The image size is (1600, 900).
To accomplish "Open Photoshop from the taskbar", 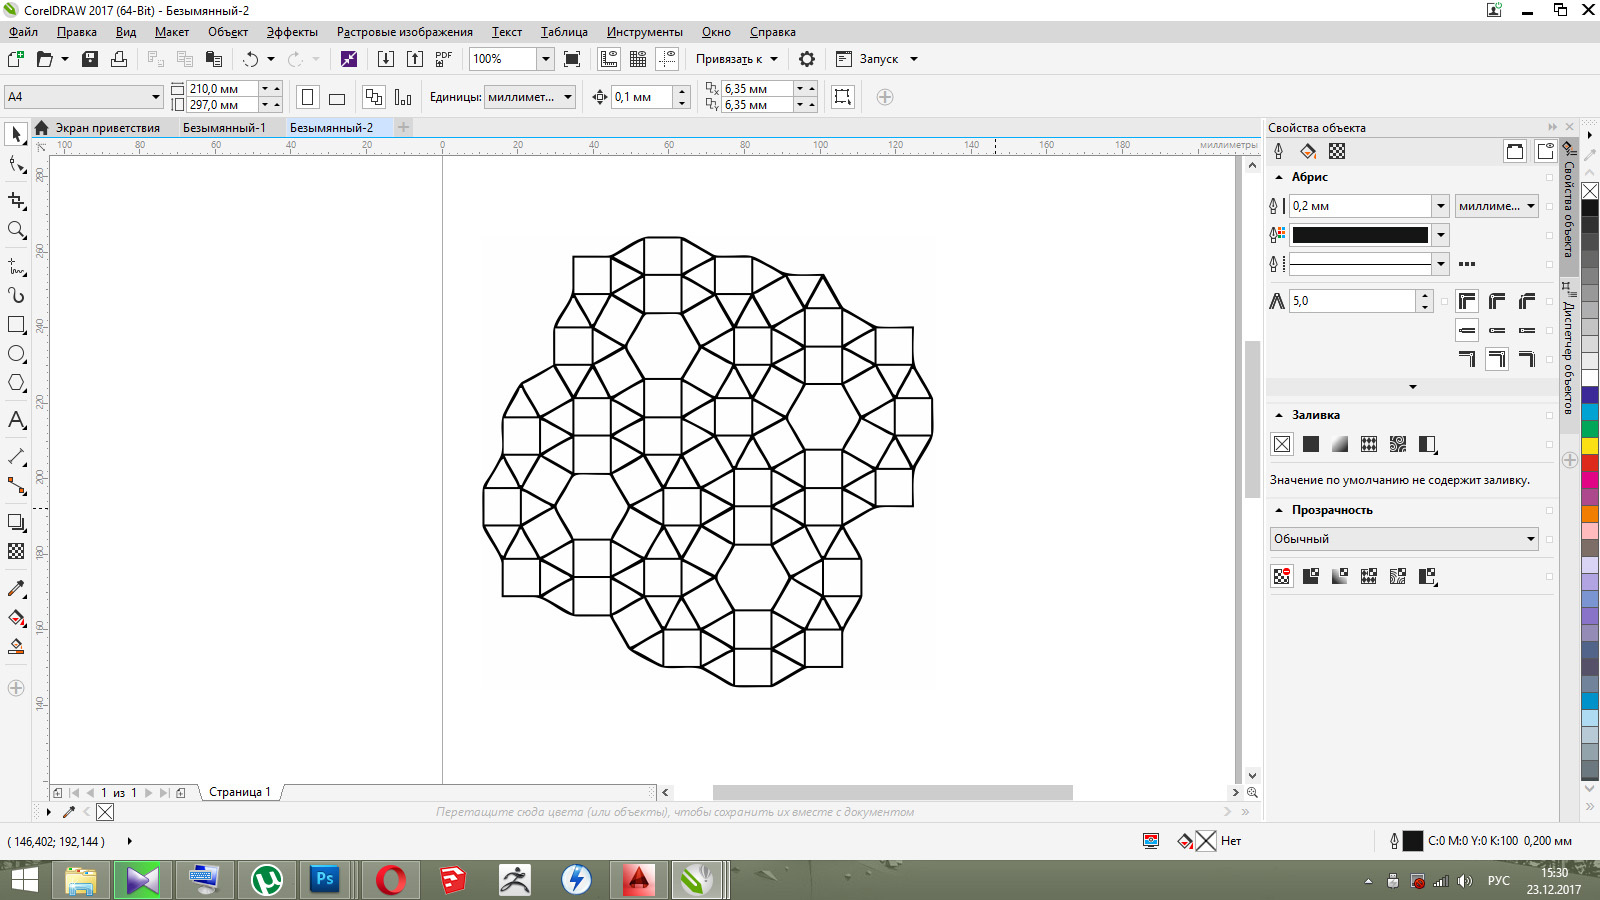I will pyautogui.click(x=325, y=880).
